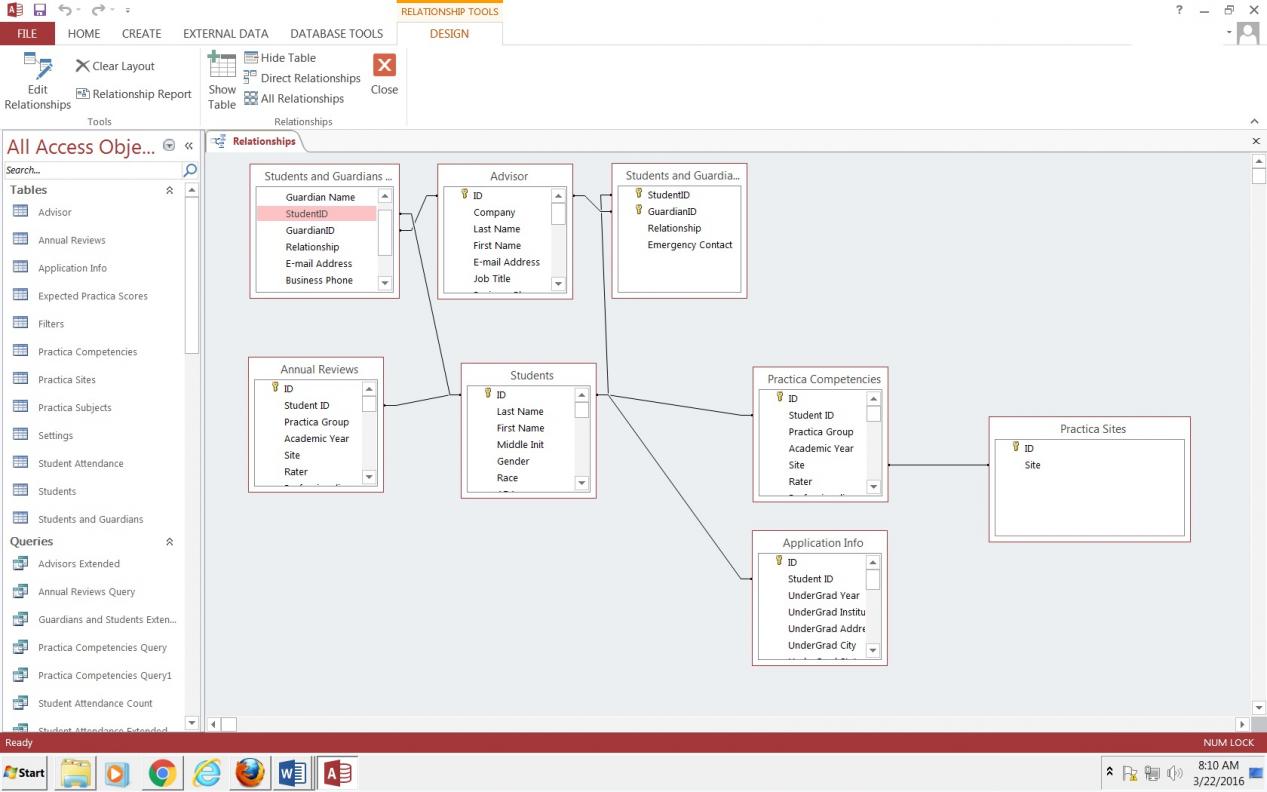Screen dimensions: 1267x792
Task: Select the Practica Competencies Query1 item
Action: pos(104,675)
